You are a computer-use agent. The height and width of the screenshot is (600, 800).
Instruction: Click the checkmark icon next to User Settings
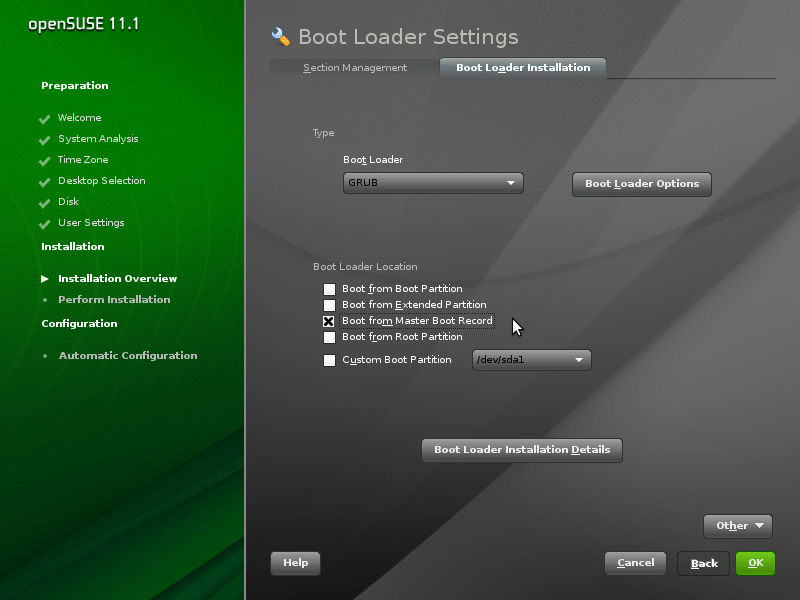[44, 223]
